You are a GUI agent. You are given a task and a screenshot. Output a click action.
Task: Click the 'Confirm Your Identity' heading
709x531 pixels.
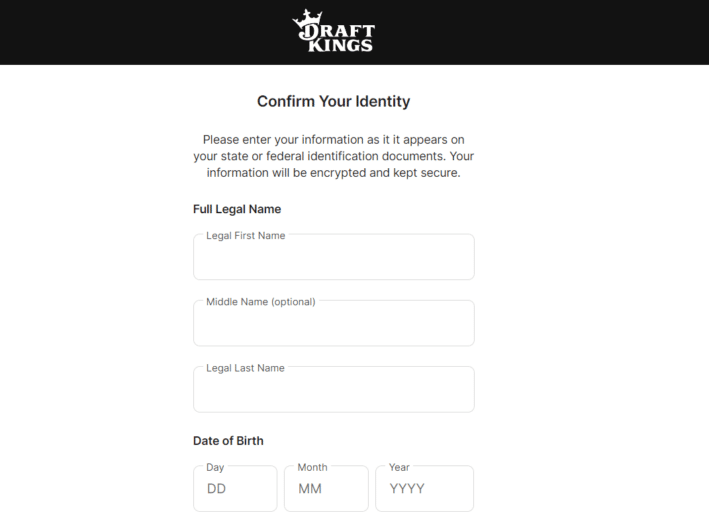coord(334,101)
